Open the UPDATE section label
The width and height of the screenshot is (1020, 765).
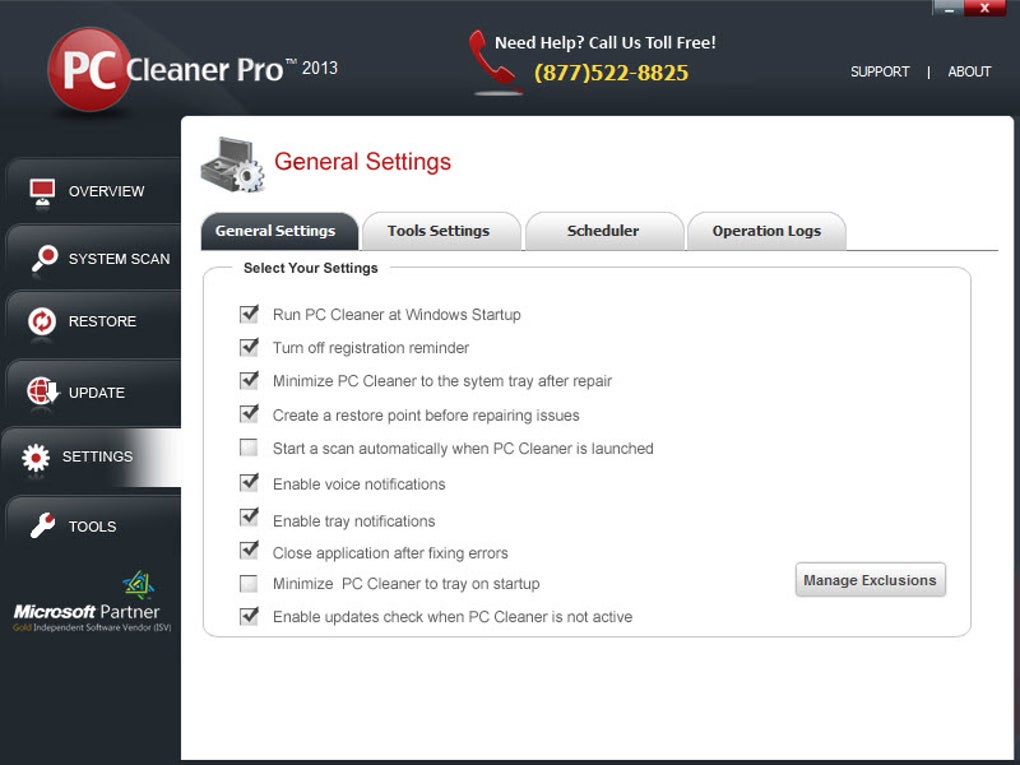(96, 393)
